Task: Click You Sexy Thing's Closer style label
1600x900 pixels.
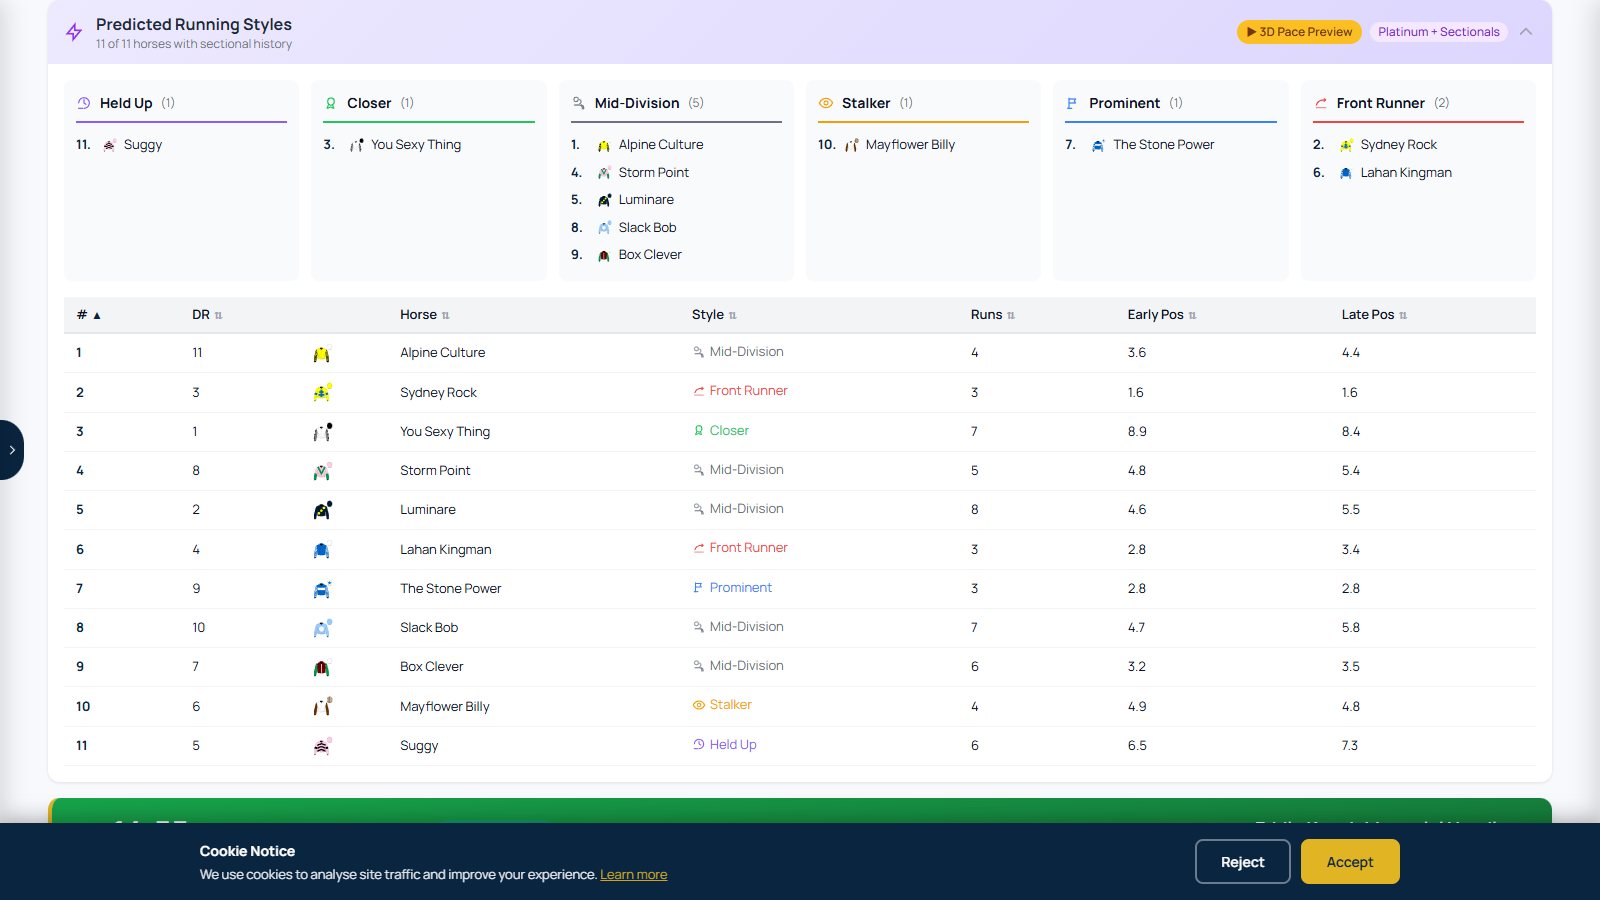Action: click(721, 431)
